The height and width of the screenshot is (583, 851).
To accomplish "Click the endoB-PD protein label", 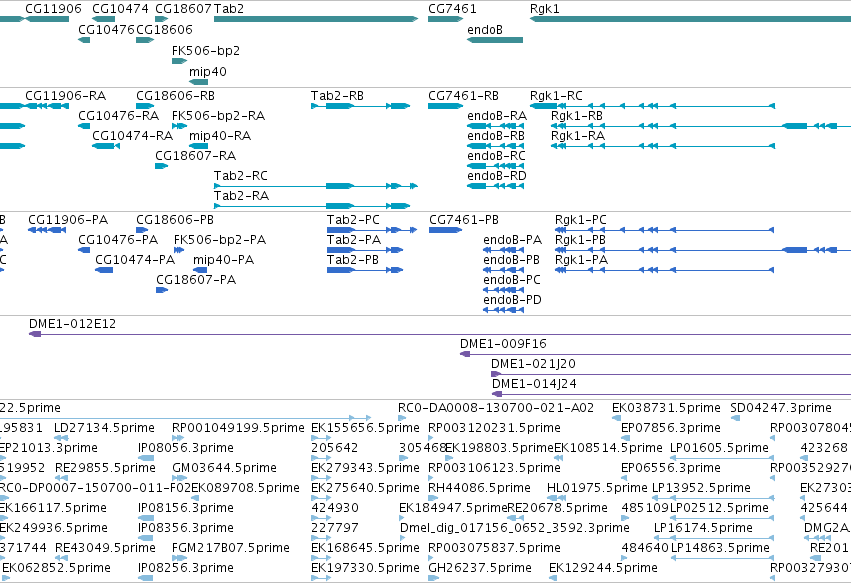I will click(512, 300).
